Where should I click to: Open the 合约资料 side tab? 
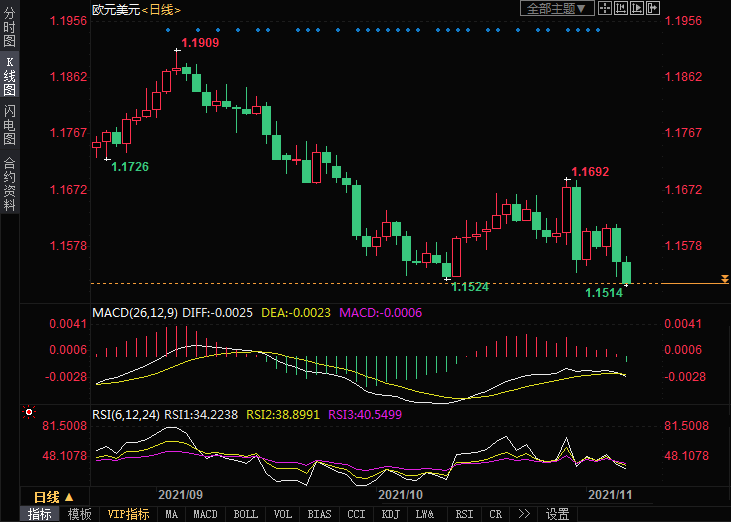(9, 184)
